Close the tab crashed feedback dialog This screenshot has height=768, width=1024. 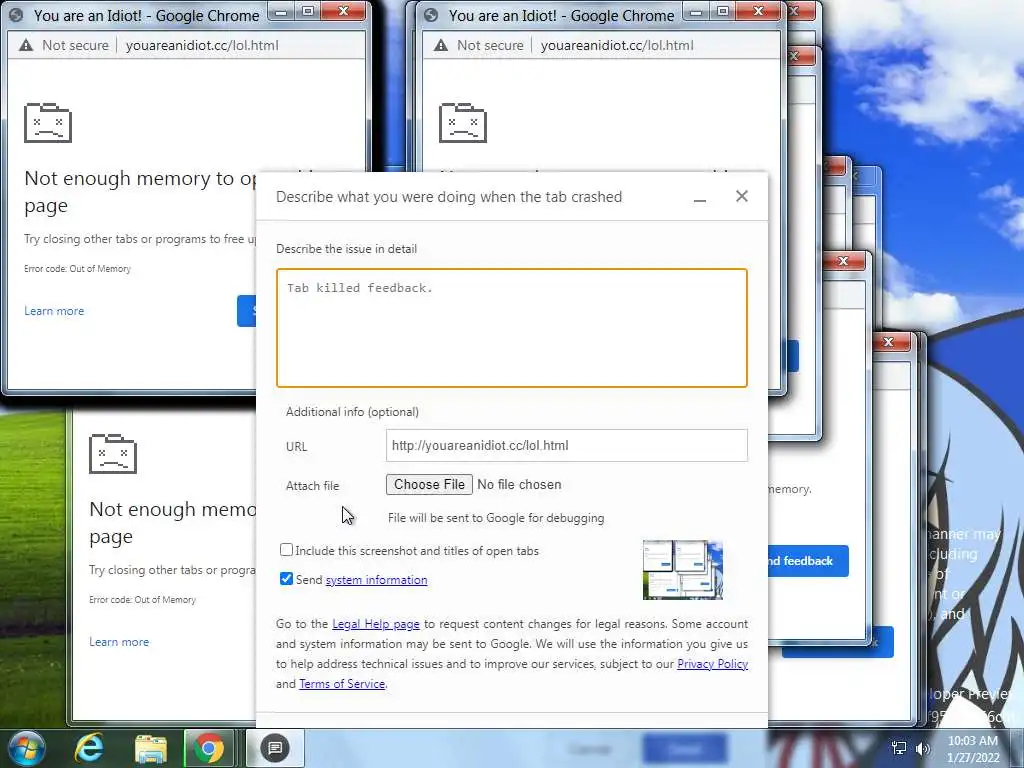[742, 196]
